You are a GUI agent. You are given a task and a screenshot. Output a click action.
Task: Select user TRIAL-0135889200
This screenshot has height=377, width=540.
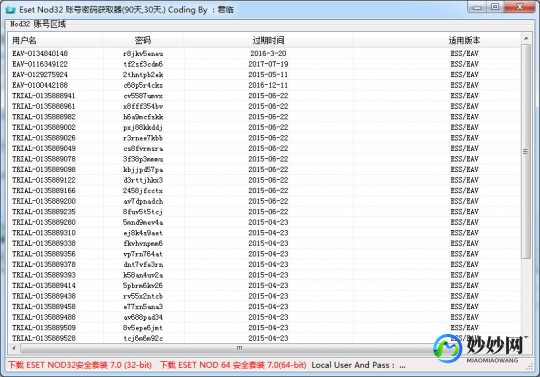click(x=44, y=201)
